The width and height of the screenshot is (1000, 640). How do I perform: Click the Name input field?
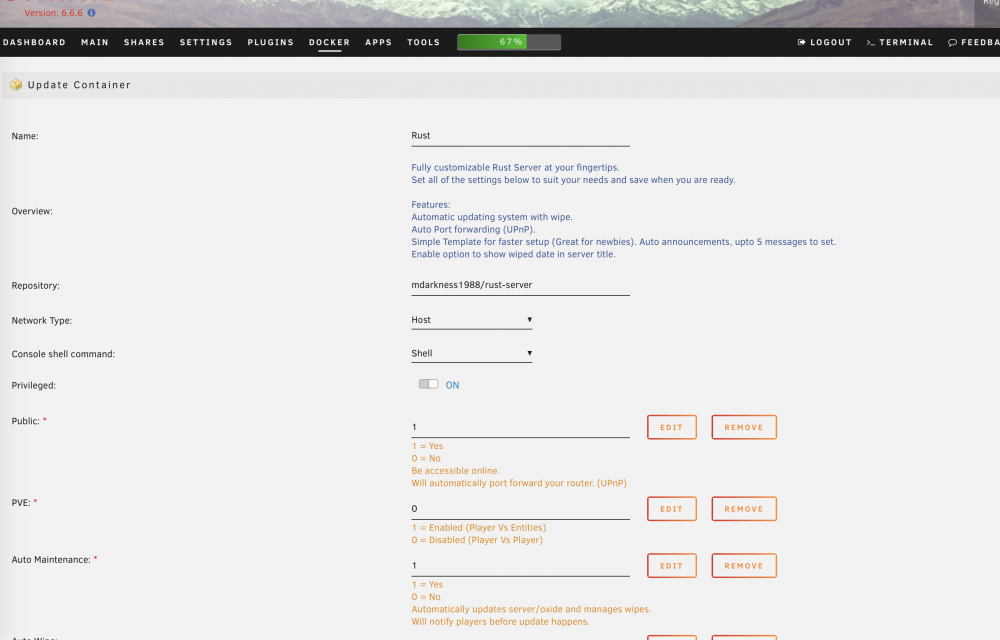point(520,136)
